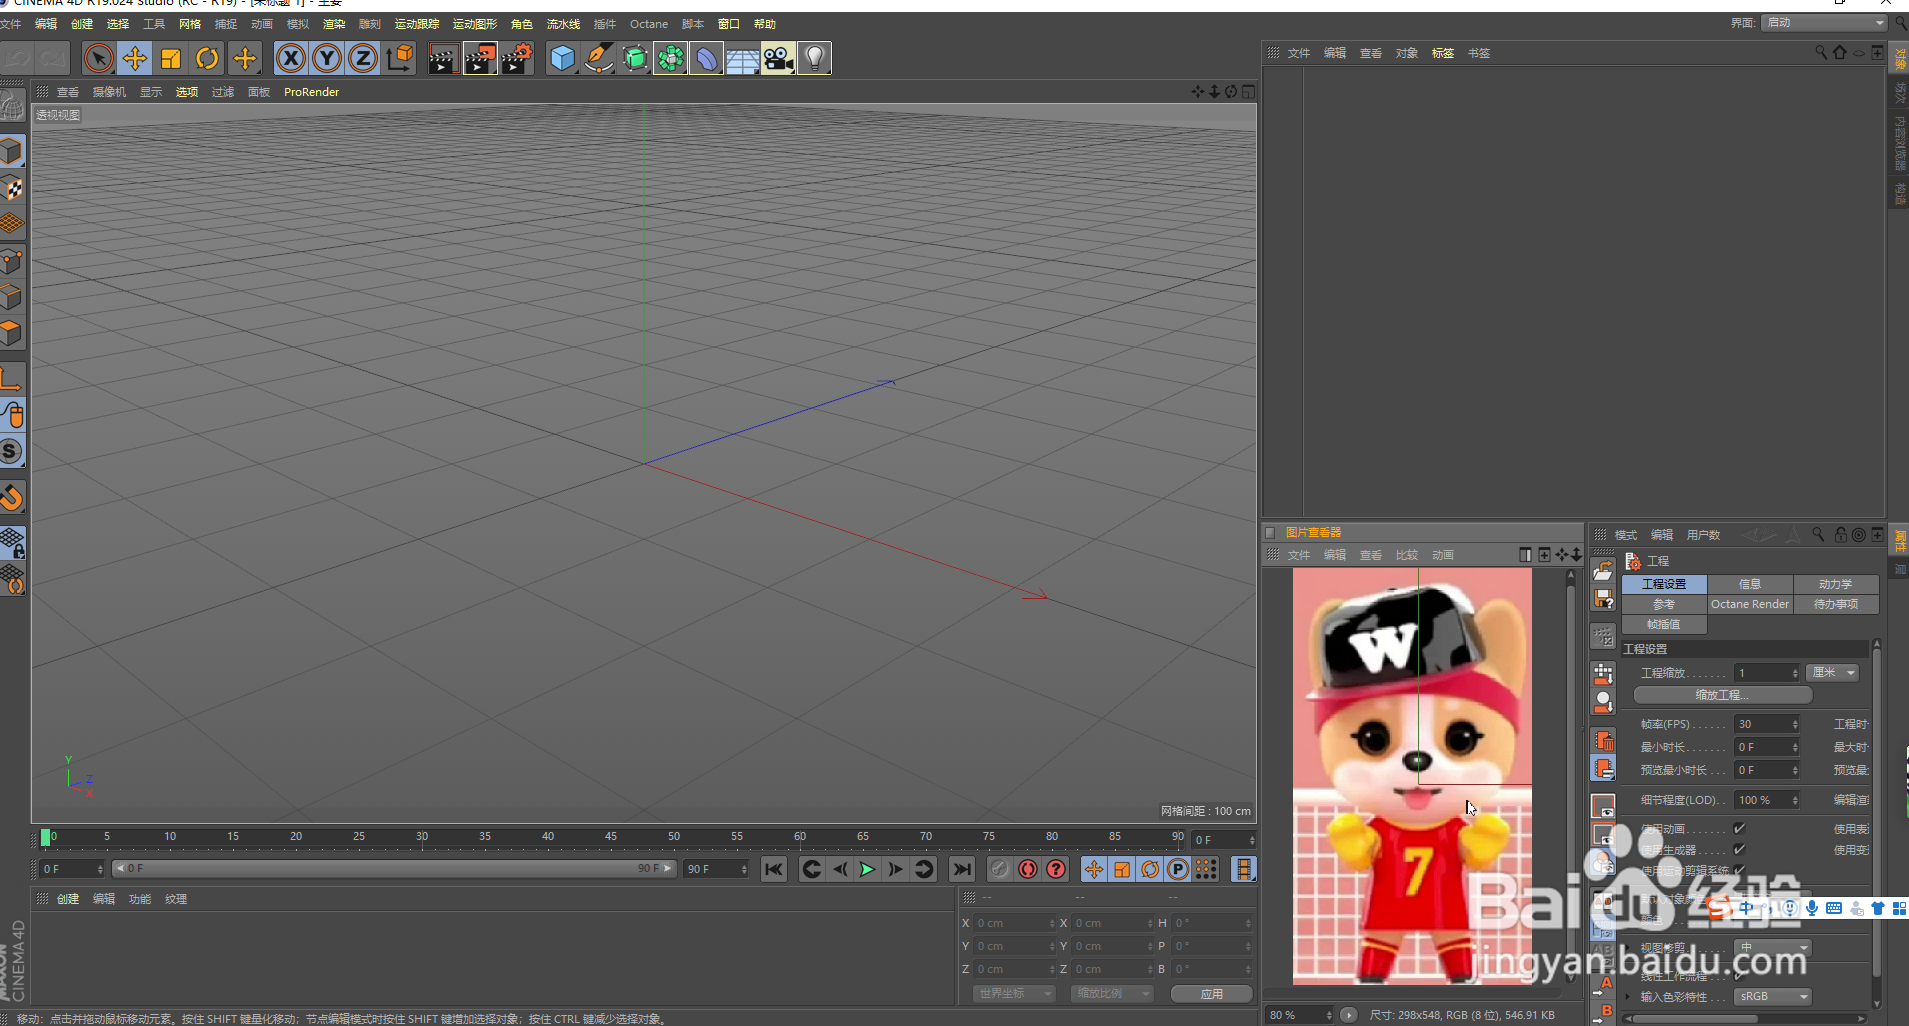
Task: Open 厘米 unit dropdown
Action: (1833, 673)
